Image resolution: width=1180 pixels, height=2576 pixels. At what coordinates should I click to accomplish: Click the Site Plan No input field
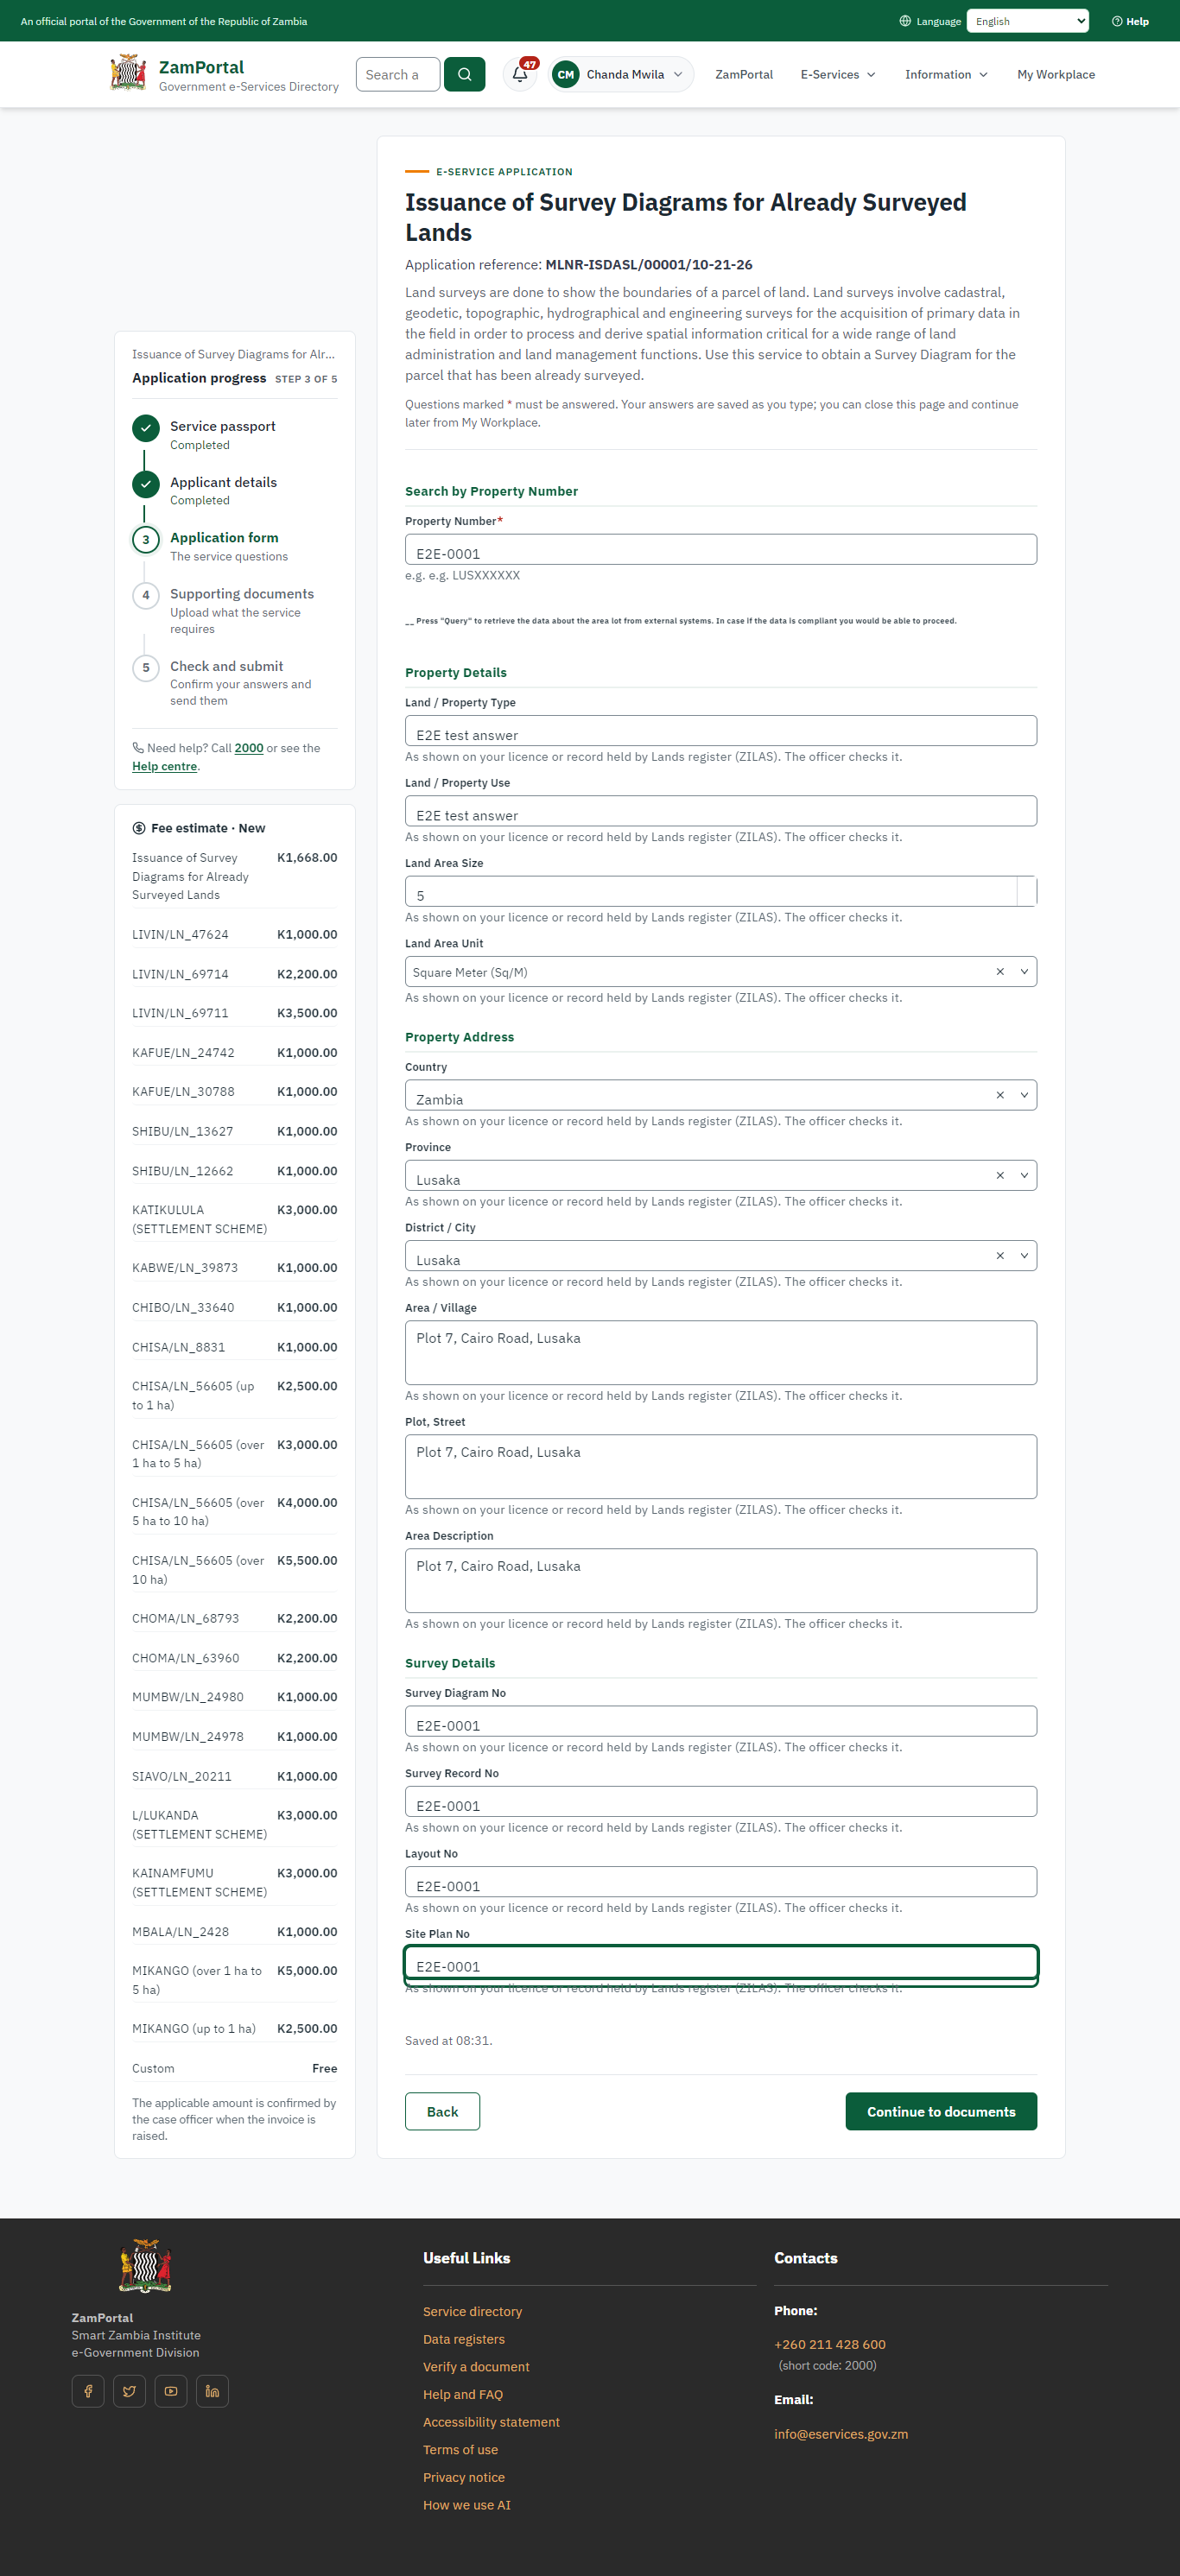721,1962
